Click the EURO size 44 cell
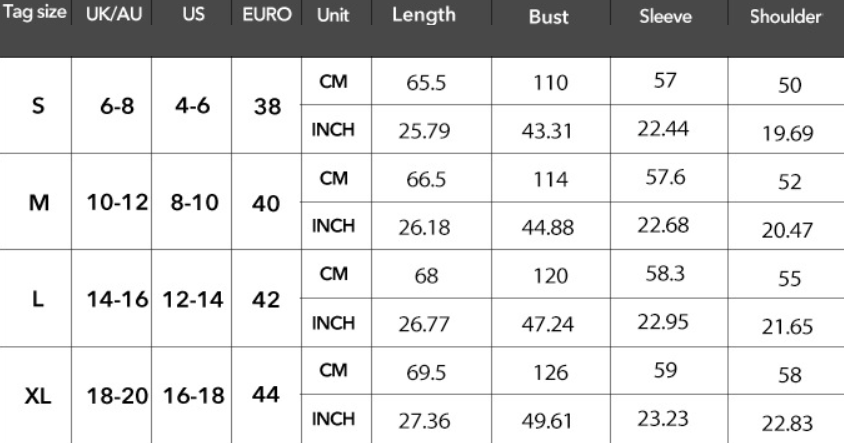Viewport: 844px width, 443px height. pyautogui.click(x=265, y=394)
